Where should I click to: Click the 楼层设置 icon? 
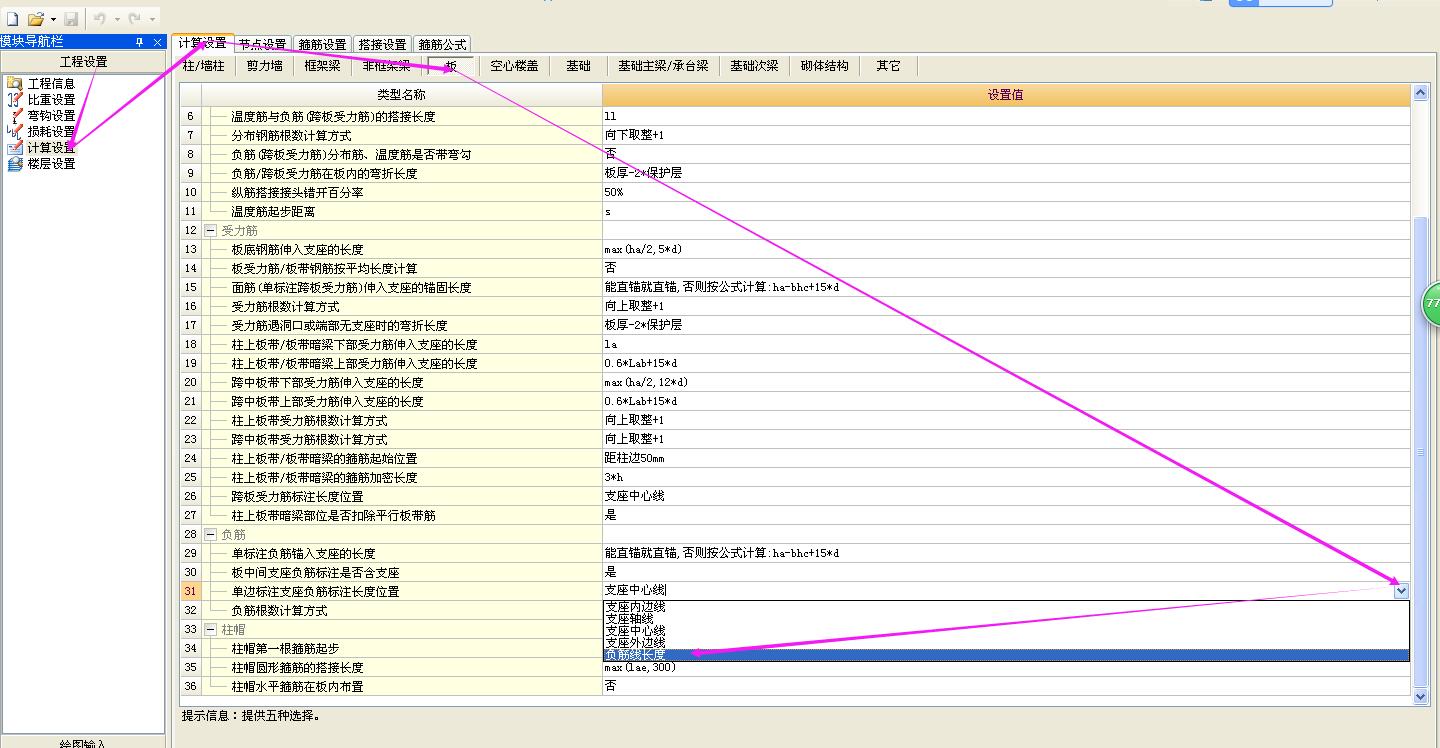(14, 163)
